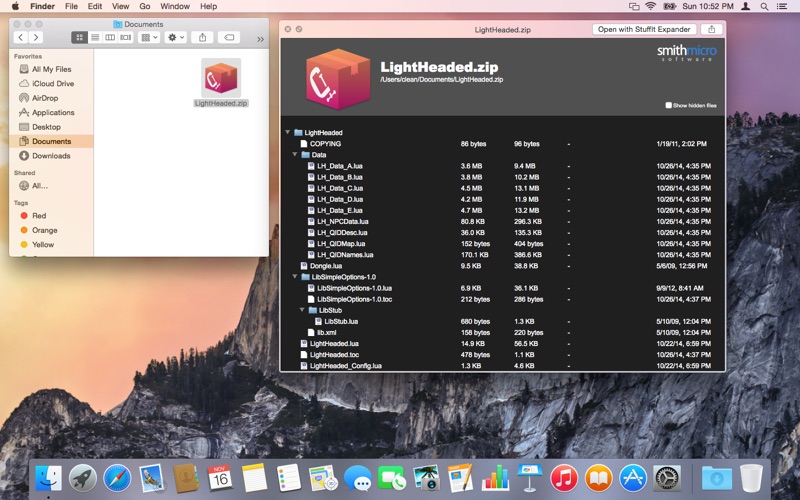Select LightHeaded_Config.lua file entry
The image size is (800, 500).
pos(345,366)
